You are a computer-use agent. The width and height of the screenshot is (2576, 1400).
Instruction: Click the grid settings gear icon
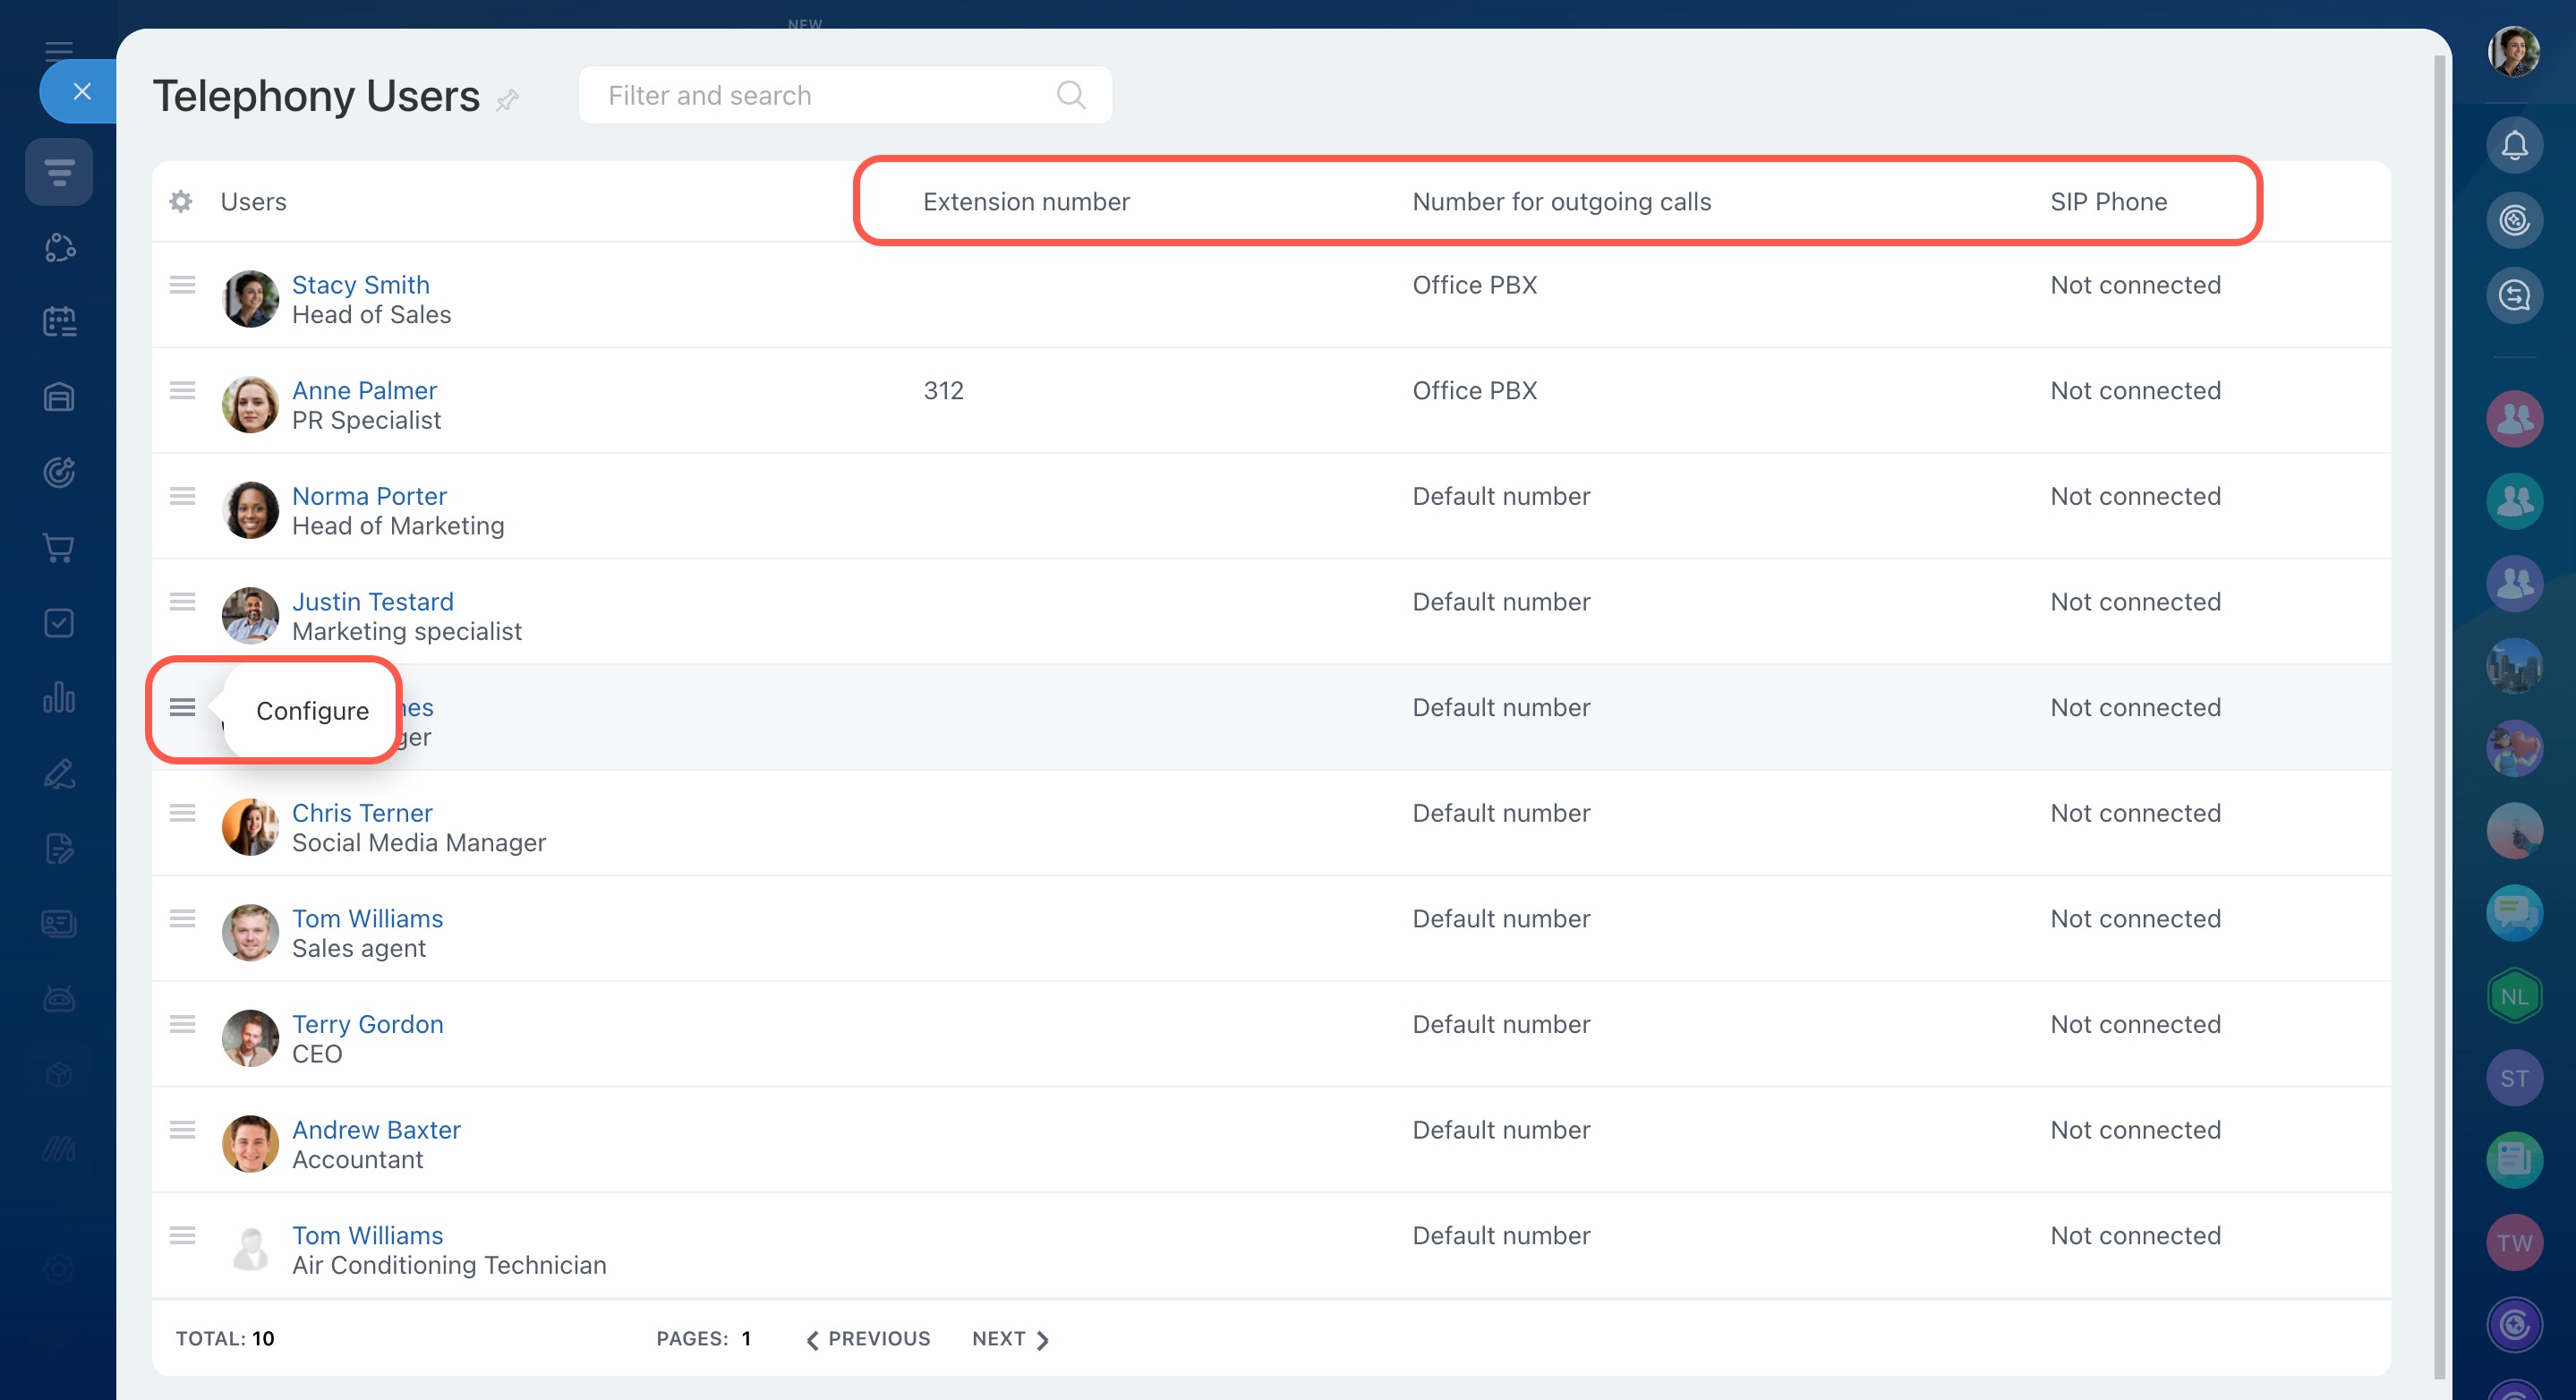click(x=181, y=201)
